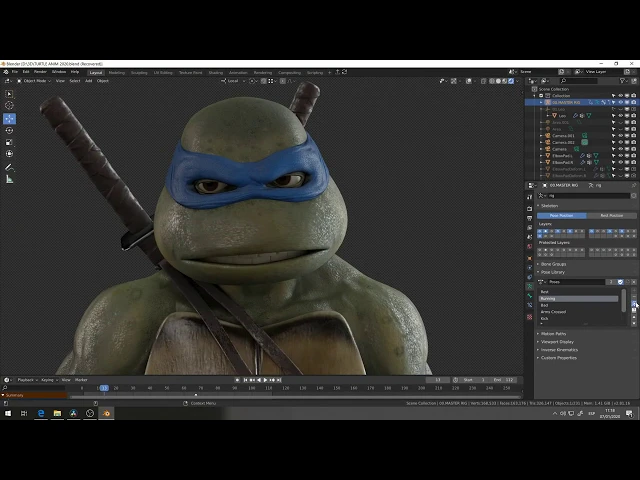This screenshot has height=480, width=640.
Task: Open the Render menu
Action: (40, 72)
